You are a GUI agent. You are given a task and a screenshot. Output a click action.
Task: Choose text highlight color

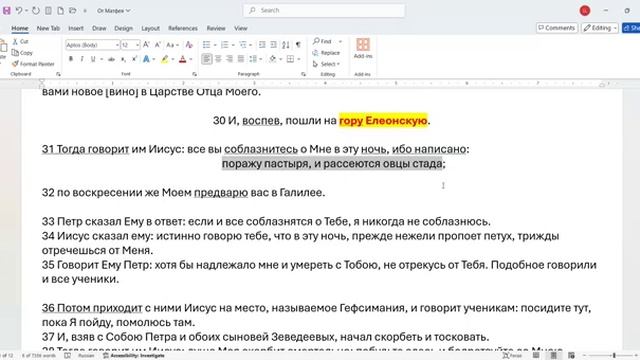(164, 59)
